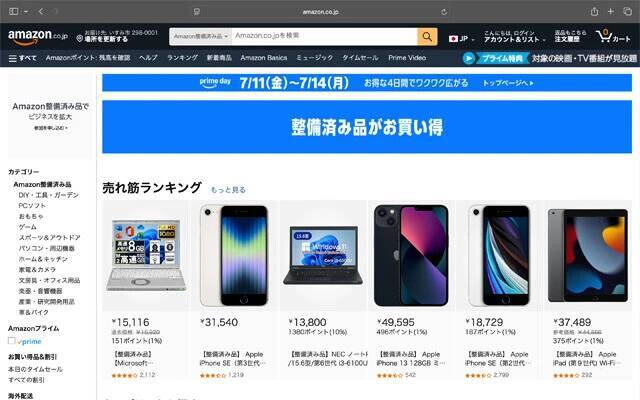The height and width of the screenshot is (400, 640).
Task: Open the パソコン・周辺機器 category link
Action: pyautogui.click(x=47, y=248)
